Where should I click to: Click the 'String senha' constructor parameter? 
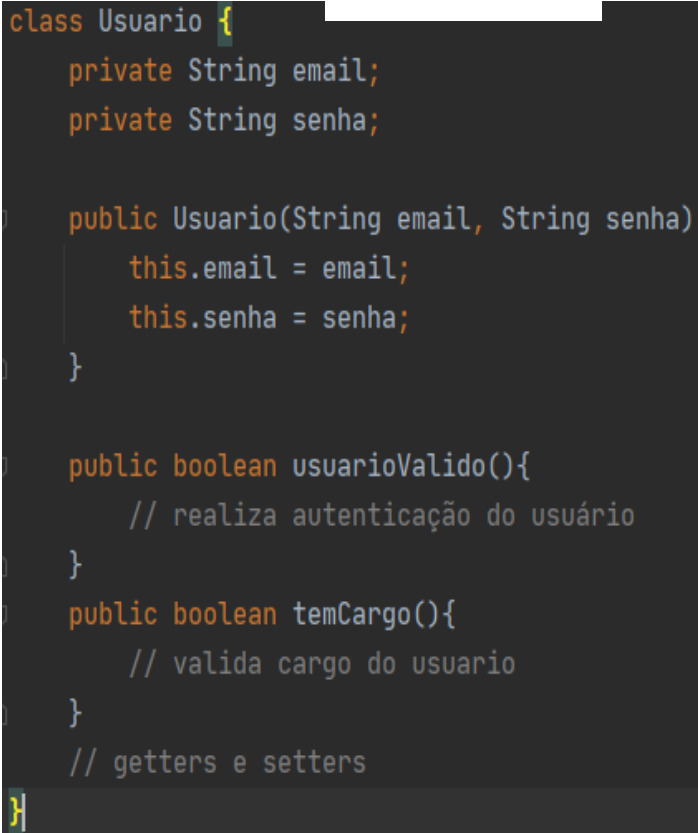click(x=595, y=219)
